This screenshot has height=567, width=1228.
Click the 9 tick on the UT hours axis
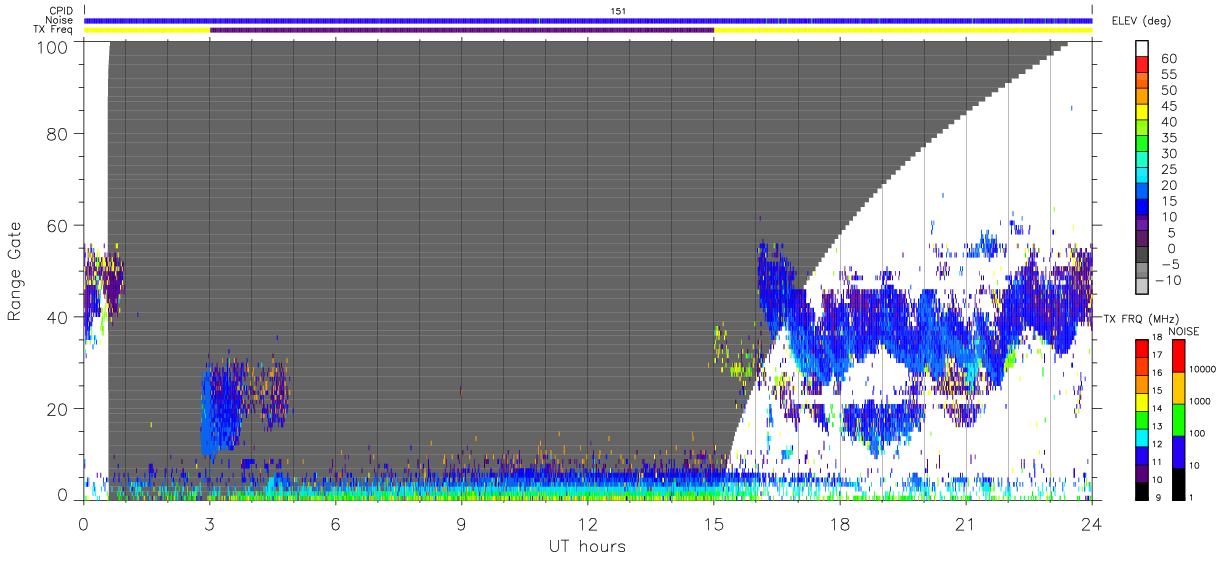[462, 524]
